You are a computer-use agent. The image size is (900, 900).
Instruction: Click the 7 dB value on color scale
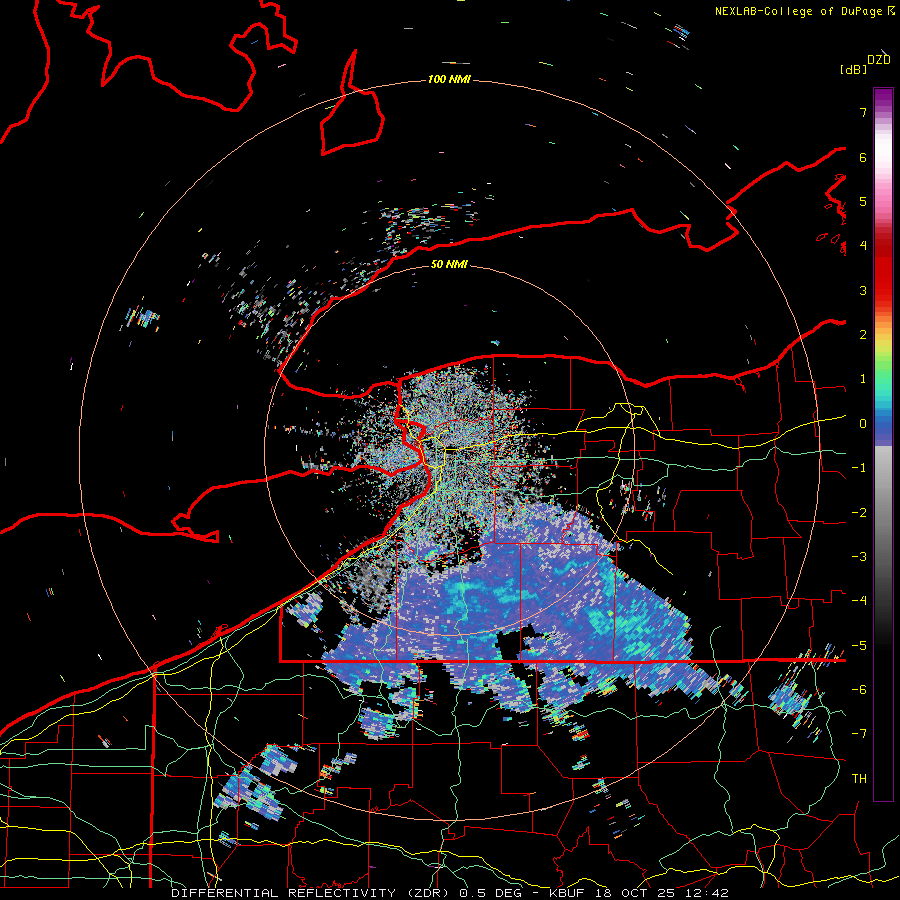click(863, 112)
